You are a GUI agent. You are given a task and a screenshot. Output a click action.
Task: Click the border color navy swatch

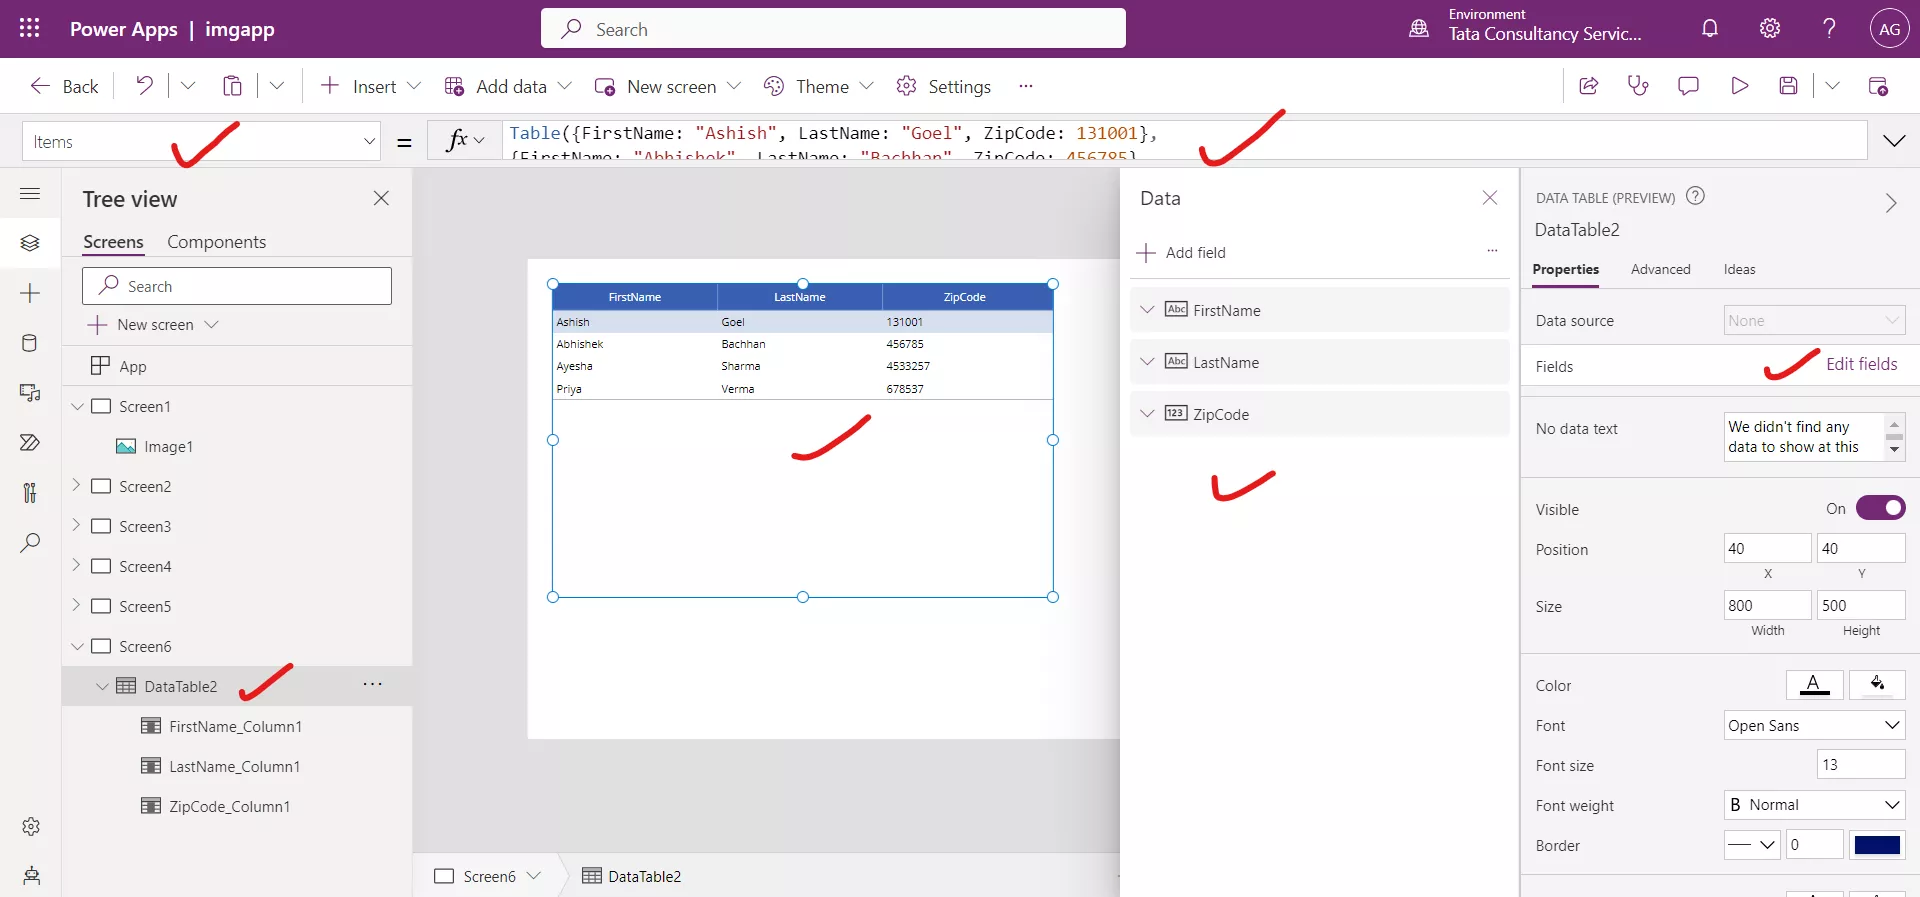(x=1877, y=845)
